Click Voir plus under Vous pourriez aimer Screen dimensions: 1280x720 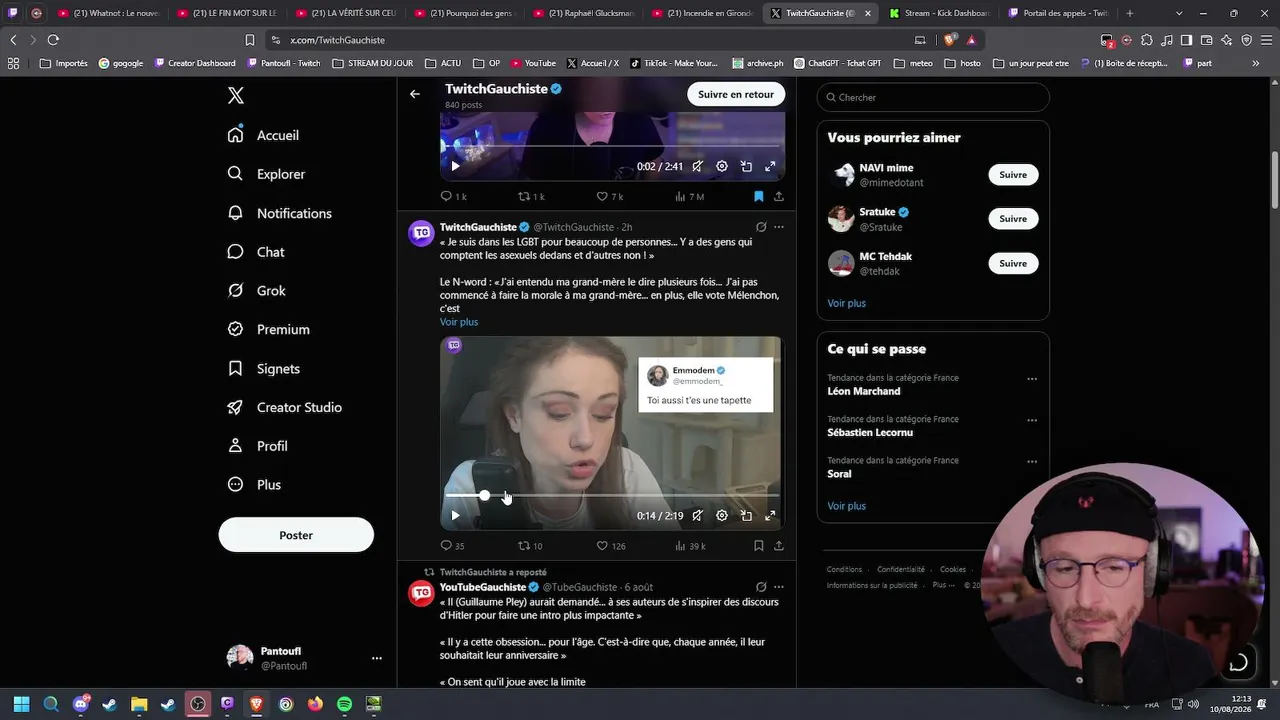click(847, 303)
